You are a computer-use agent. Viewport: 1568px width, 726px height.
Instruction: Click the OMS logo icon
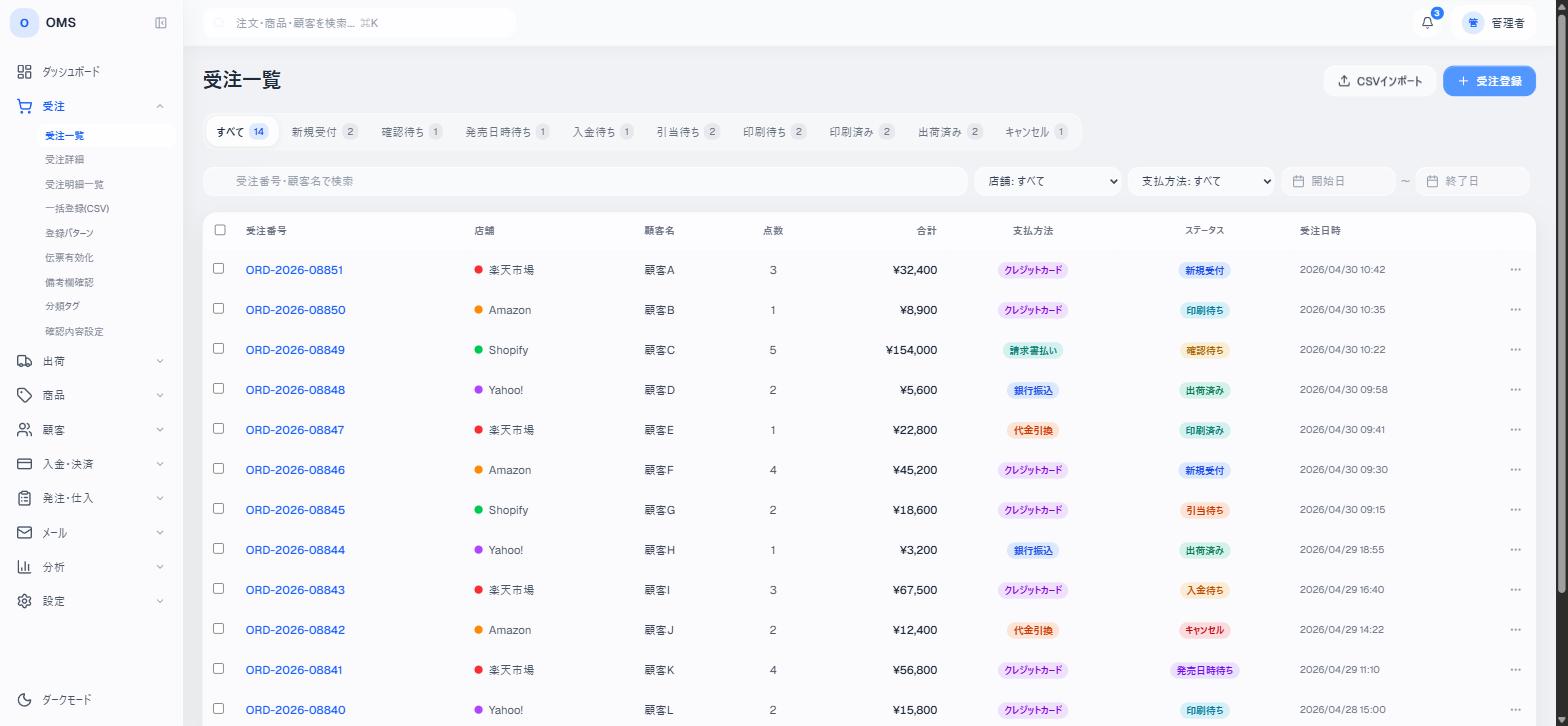tap(24, 23)
